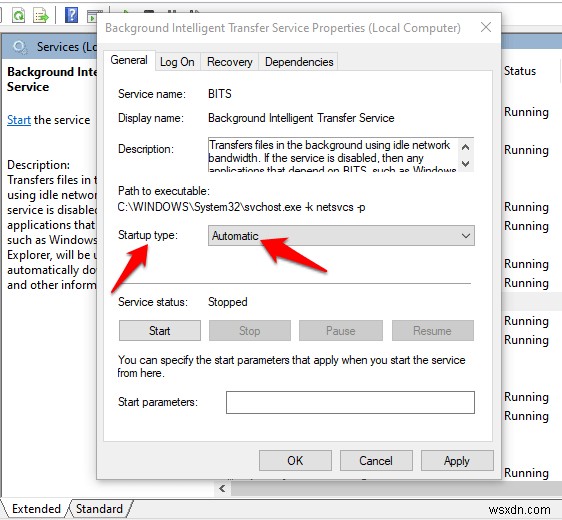Click the Stopped service status text
The height and width of the screenshot is (520, 562).
click(228, 302)
